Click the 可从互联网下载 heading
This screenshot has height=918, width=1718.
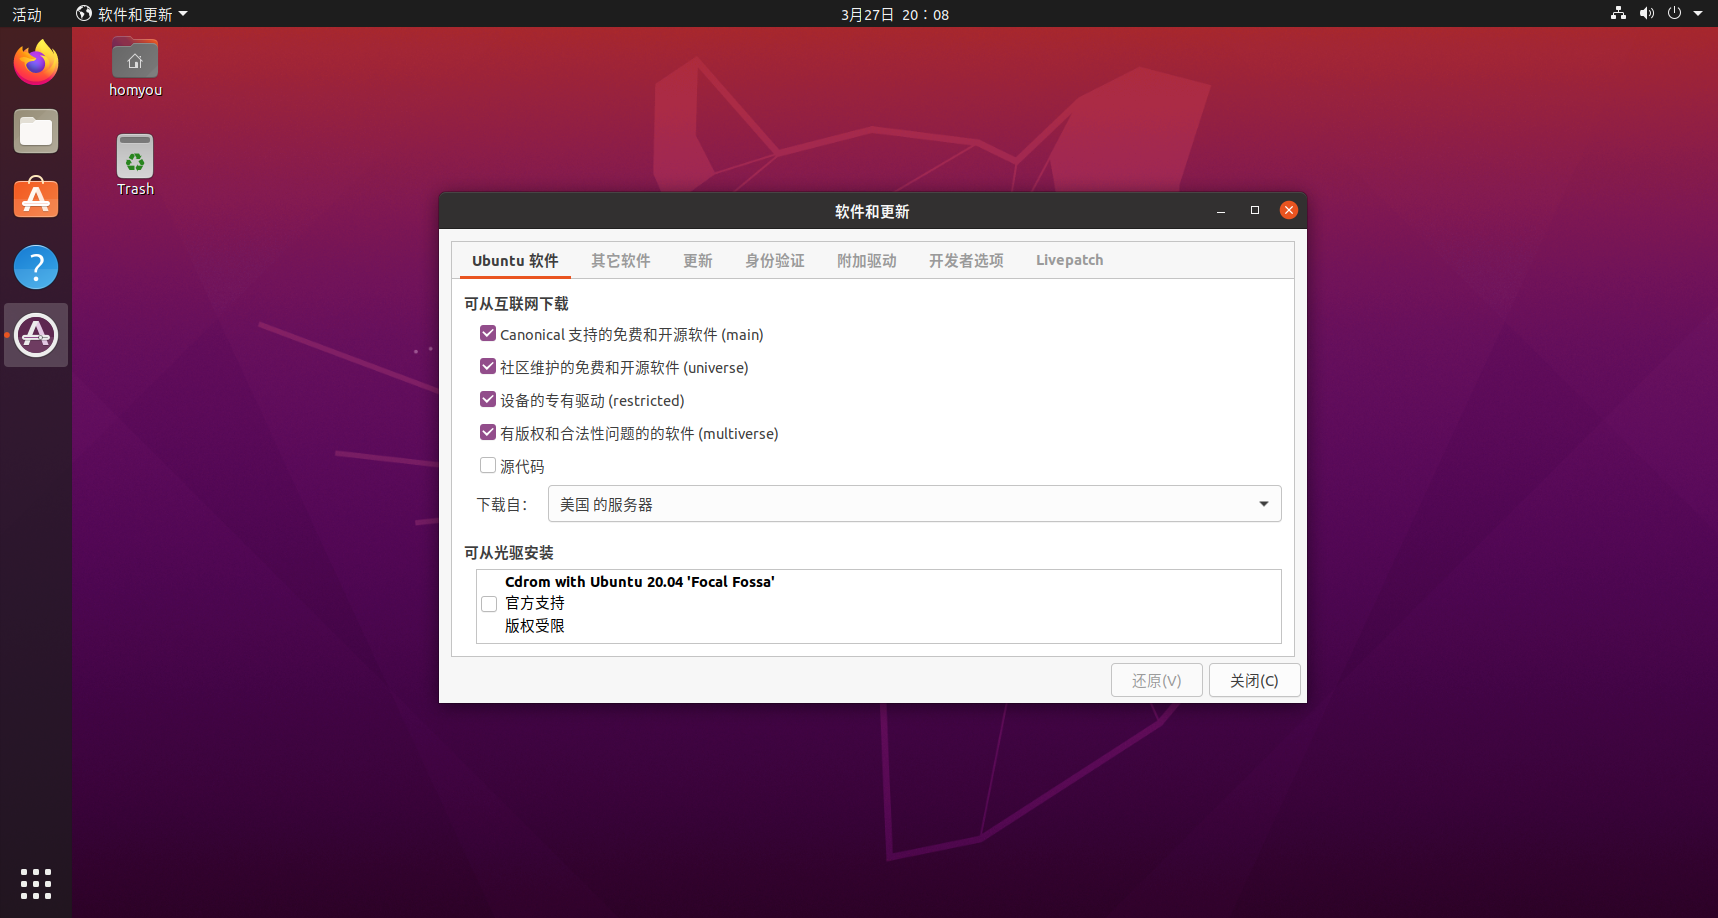click(516, 303)
